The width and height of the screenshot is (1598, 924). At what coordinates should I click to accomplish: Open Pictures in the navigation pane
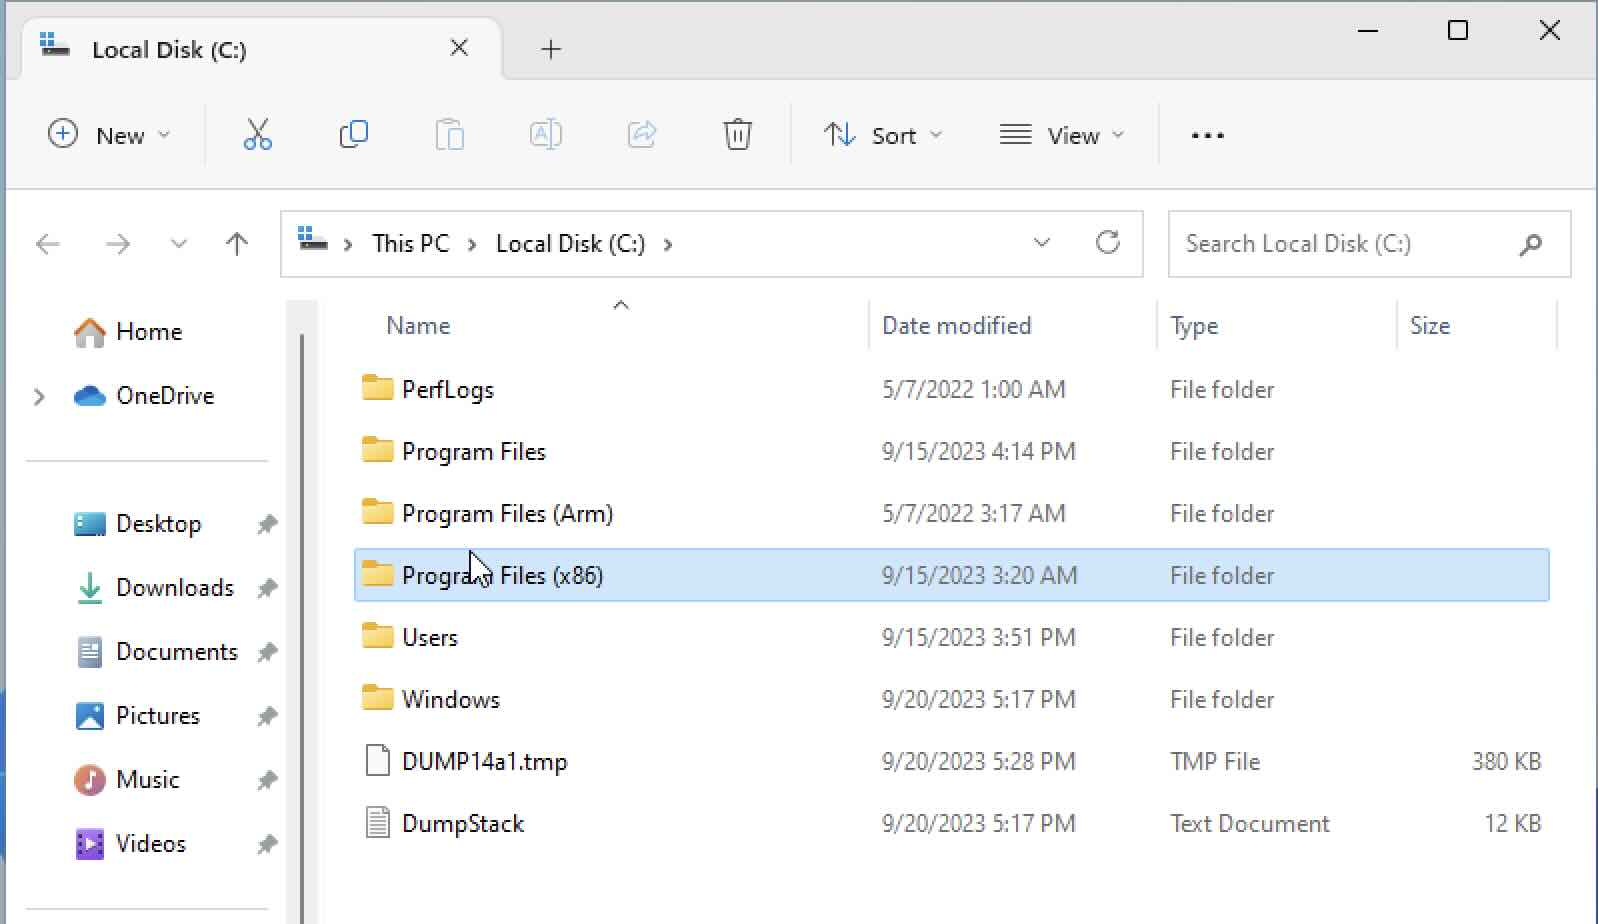click(x=137, y=716)
